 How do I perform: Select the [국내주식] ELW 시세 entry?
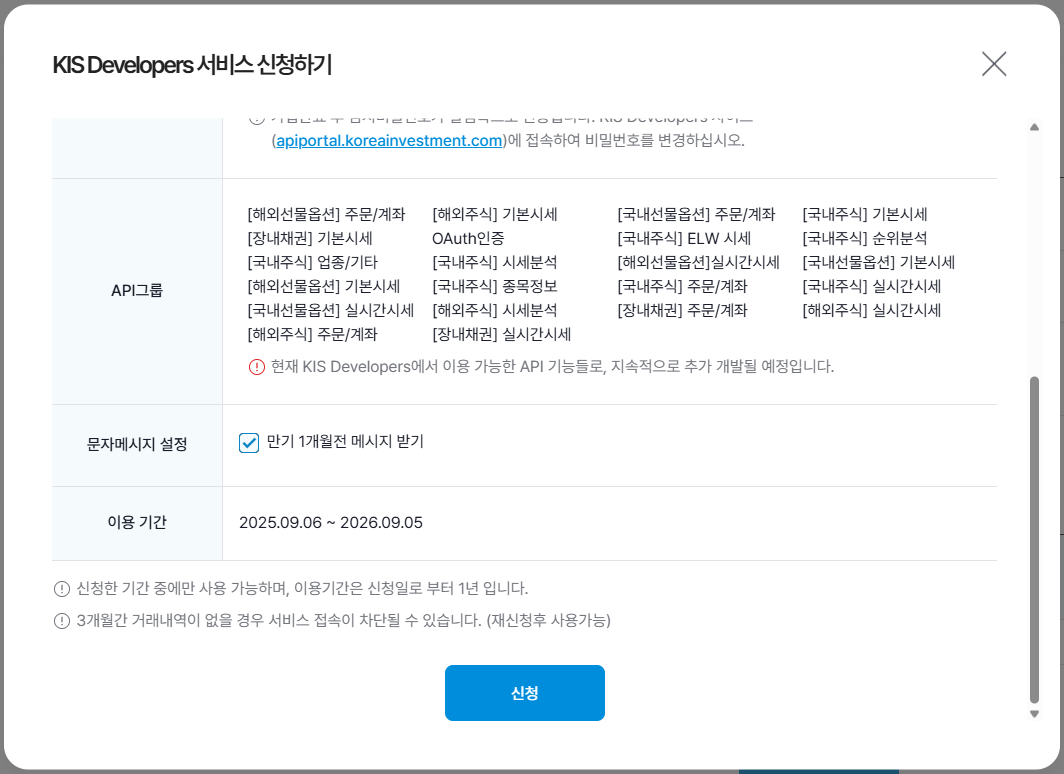point(684,238)
